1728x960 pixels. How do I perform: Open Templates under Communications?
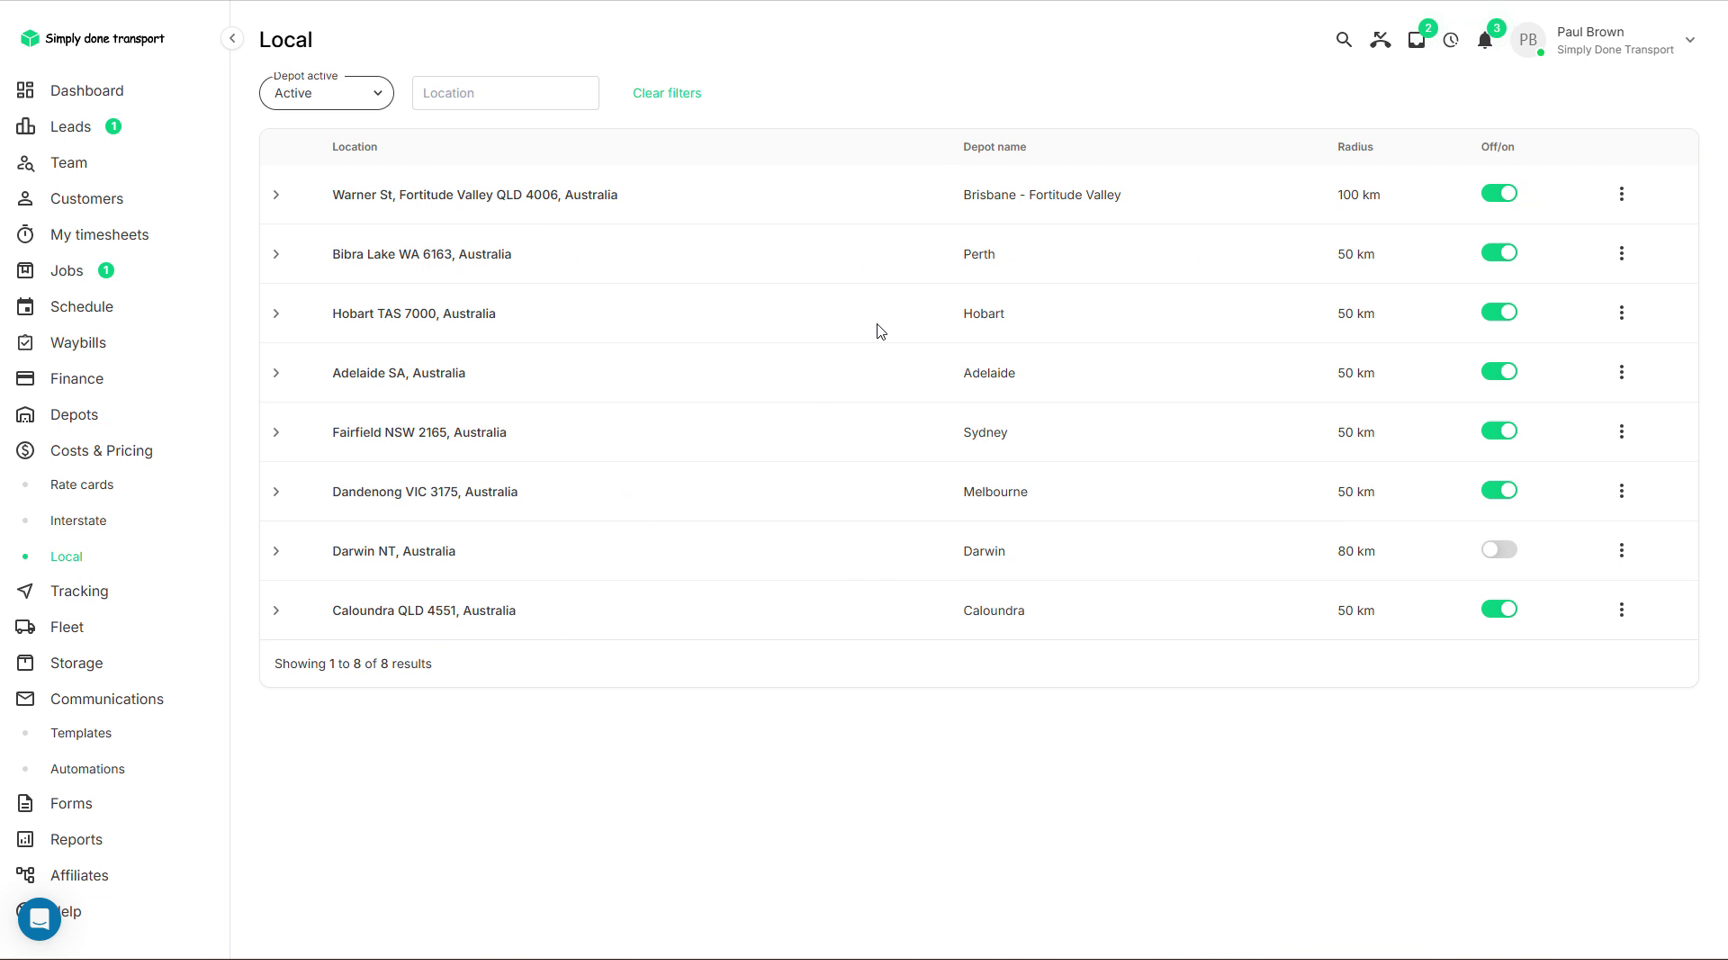point(80,733)
